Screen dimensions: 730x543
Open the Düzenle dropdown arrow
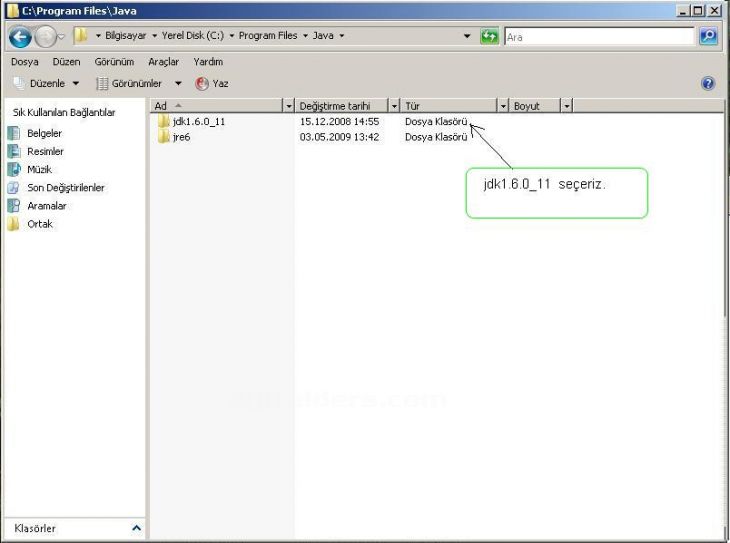click(76, 84)
